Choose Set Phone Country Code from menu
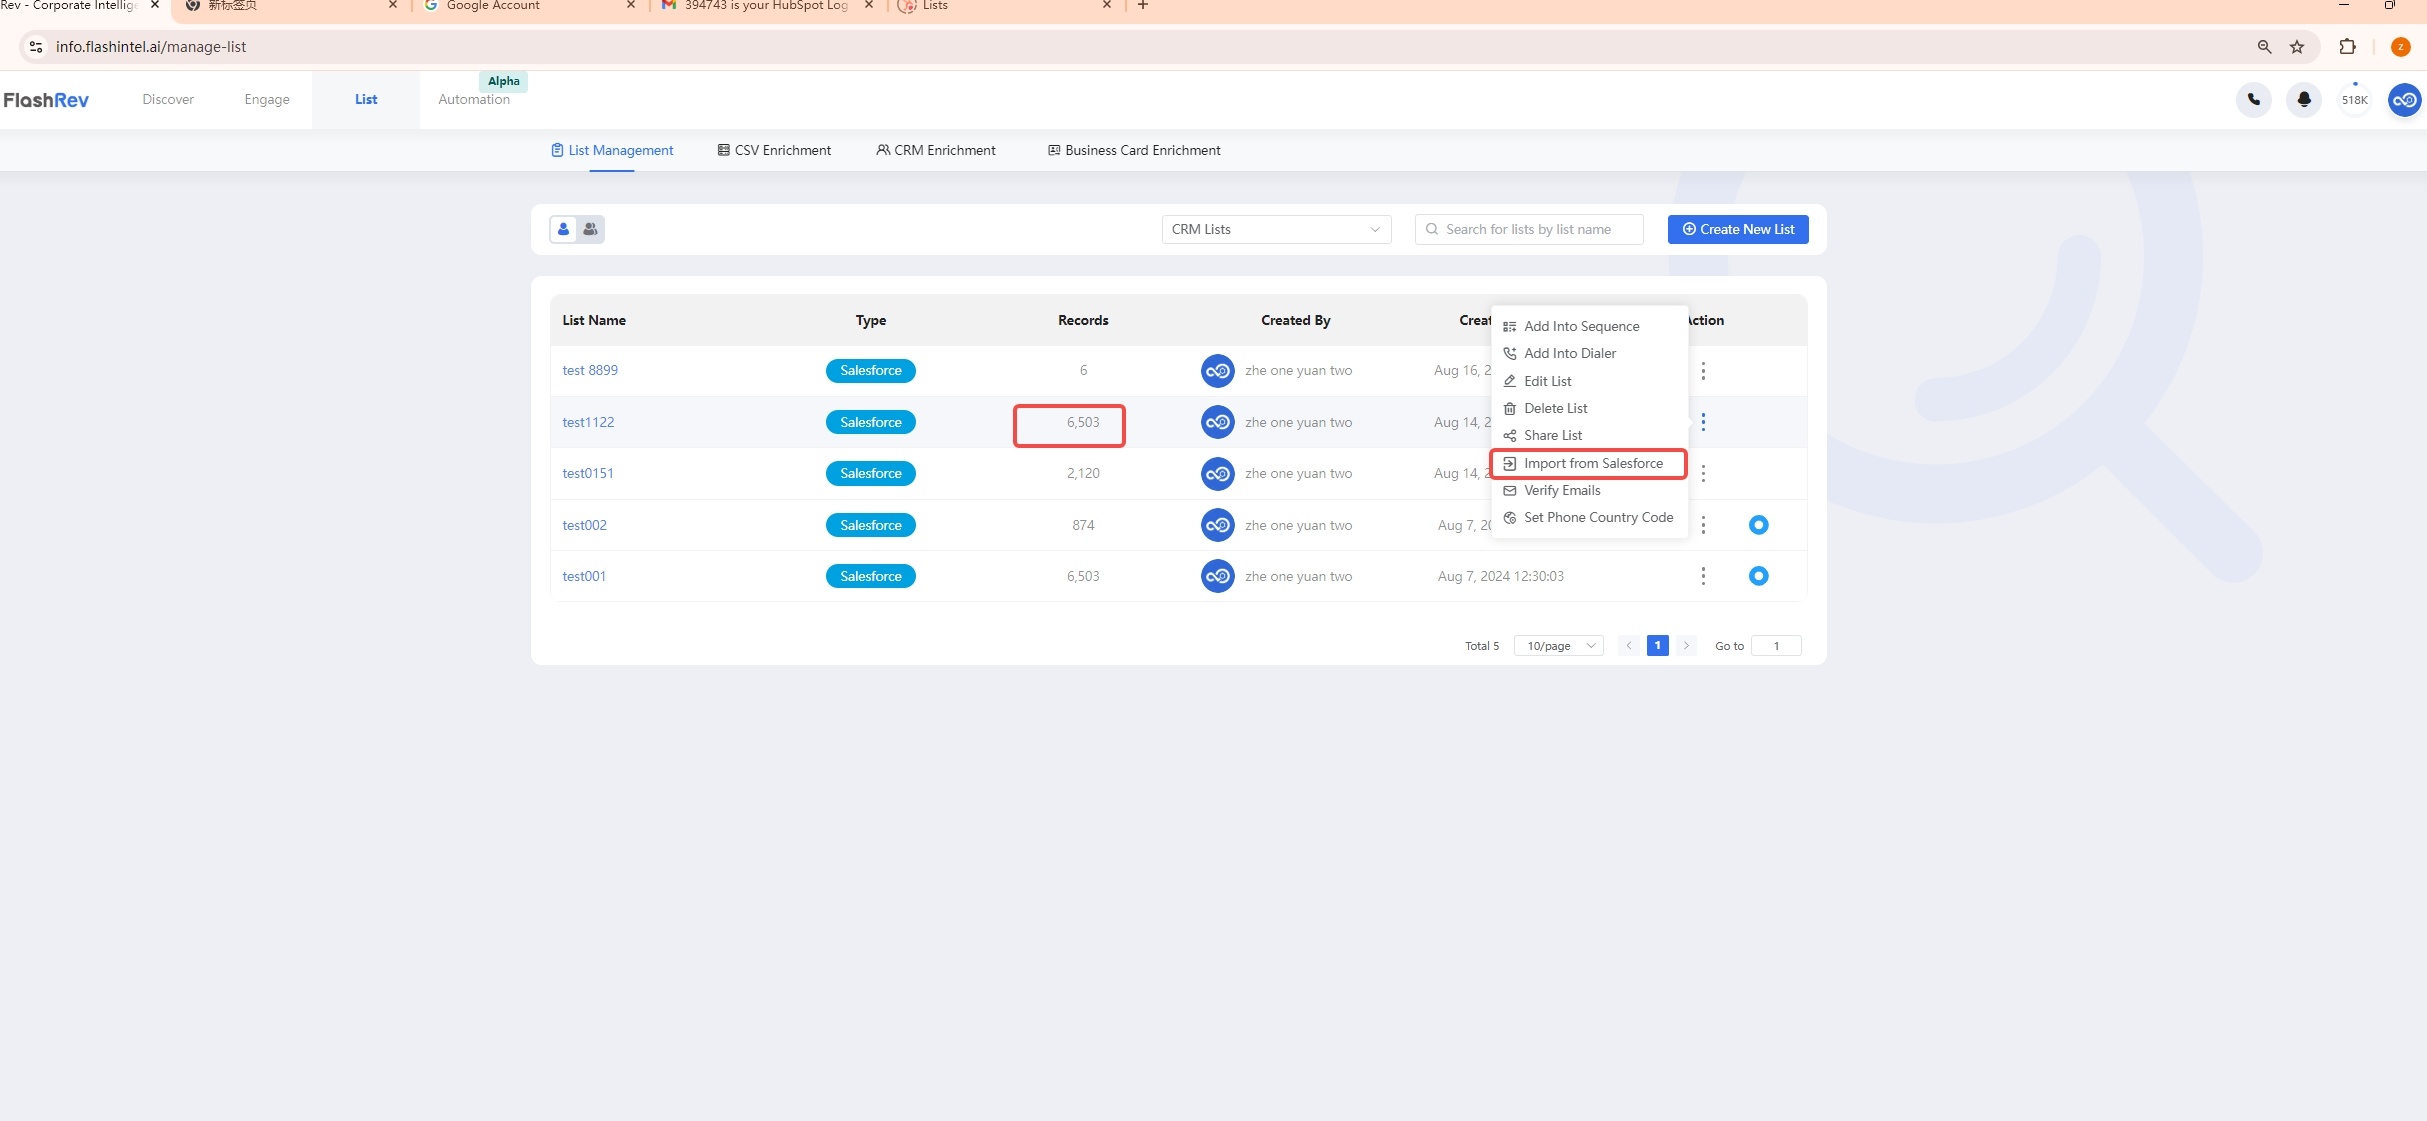 coord(1589,517)
